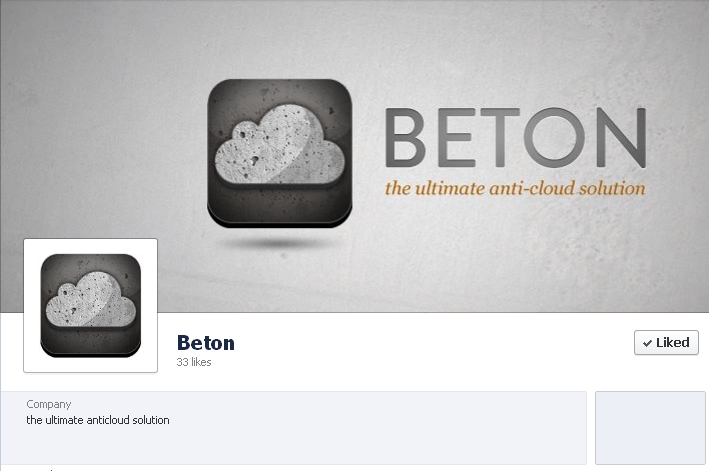
Task: Click the anticloud description text under Company
Action: pyautogui.click(x=98, y=420)
